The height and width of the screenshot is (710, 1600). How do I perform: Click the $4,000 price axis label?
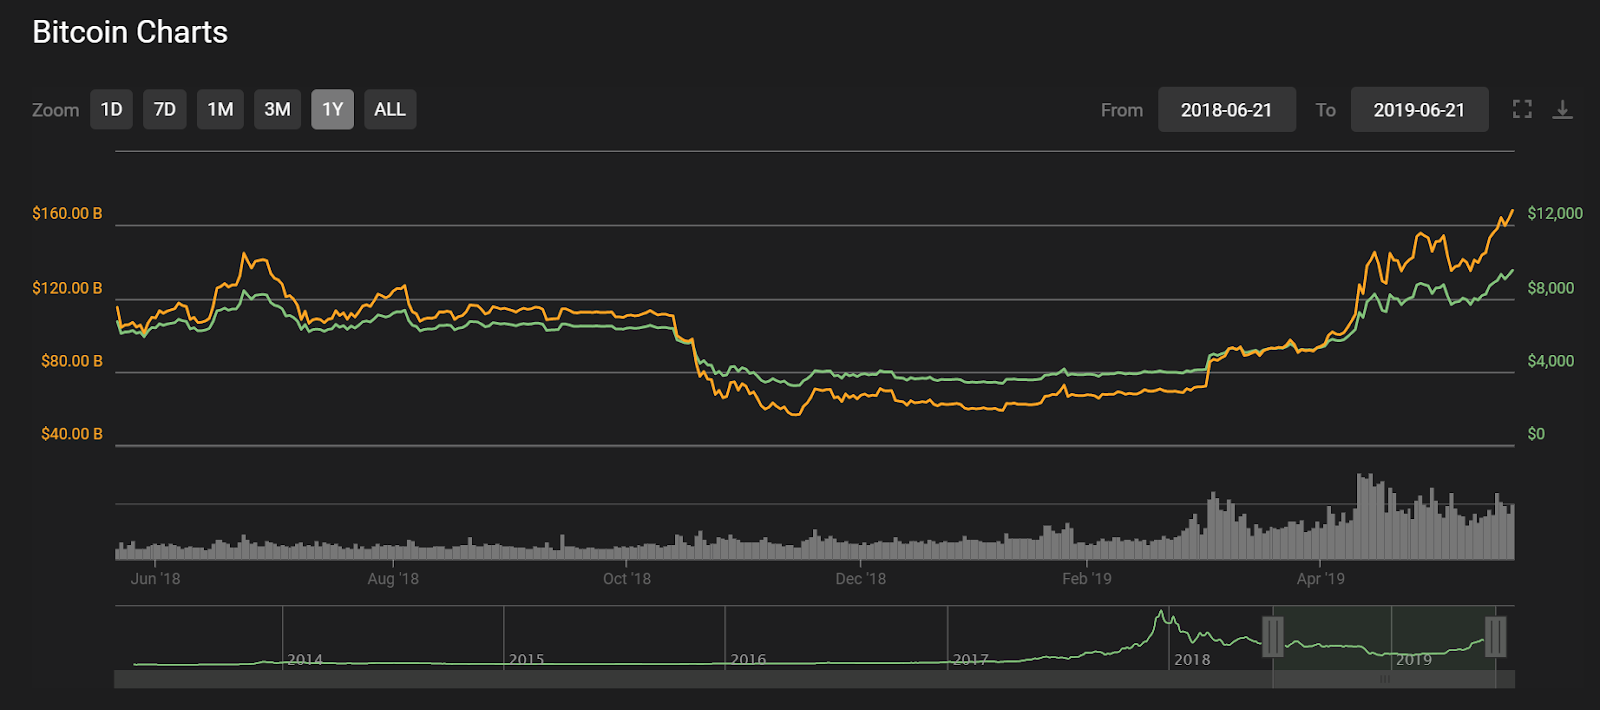[1551, 361]
